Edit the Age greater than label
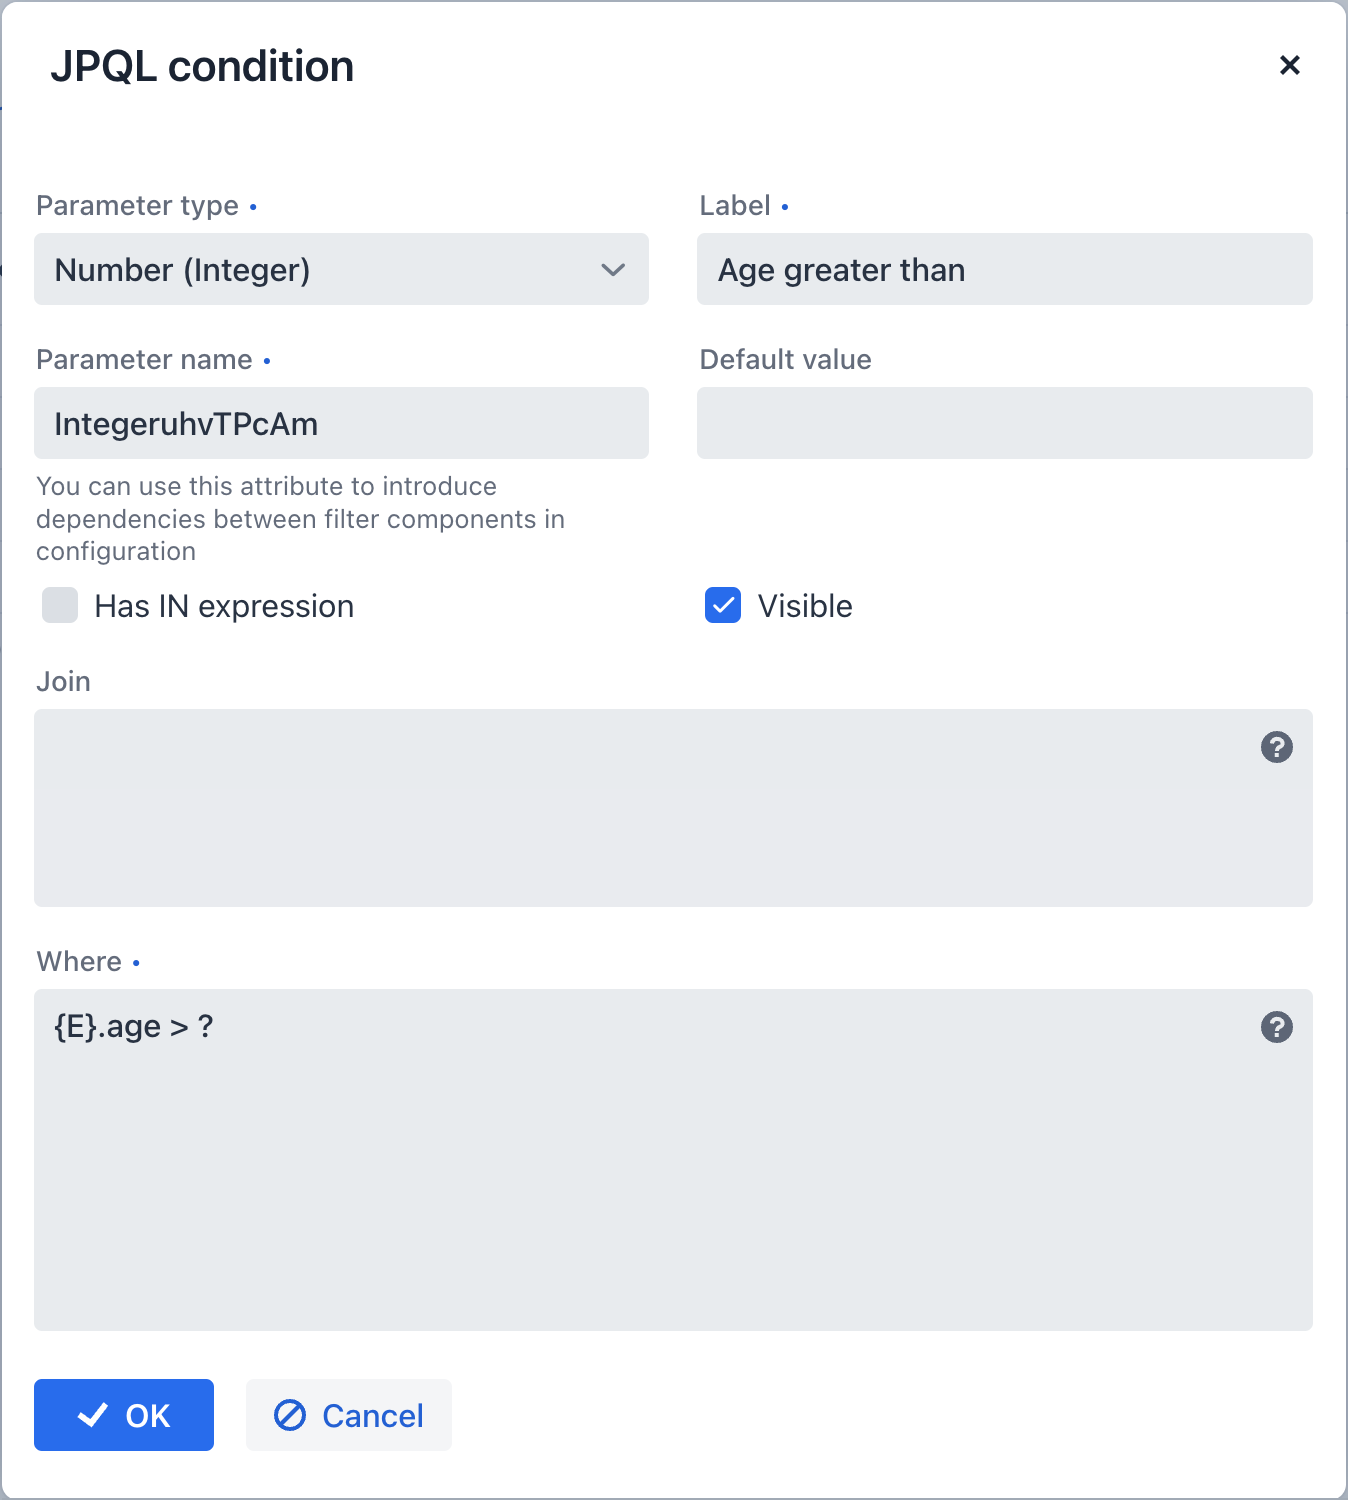Screen dimensions: 1348x1500 (1004, 269)
